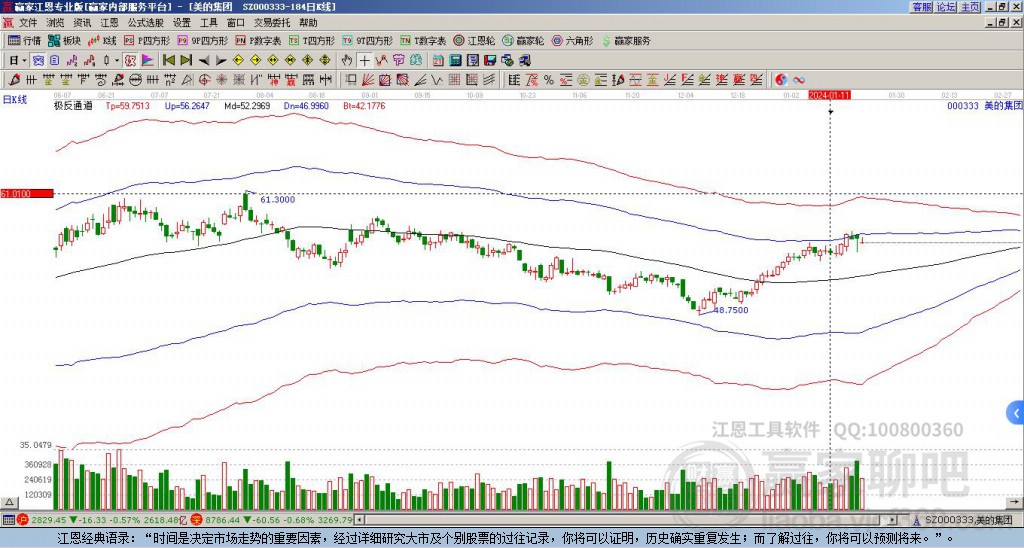Image resolution: width=1024 pixels, height=548 pixels.
Task: Open the 帮助 menu
Action: point(308,23)
